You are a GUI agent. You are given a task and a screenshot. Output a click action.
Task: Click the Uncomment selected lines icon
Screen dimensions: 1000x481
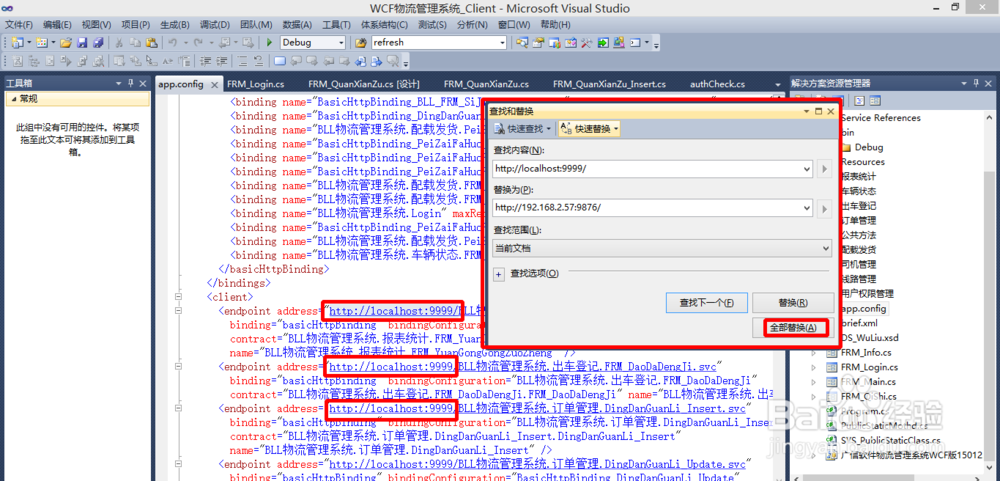[x=258, y=61]
